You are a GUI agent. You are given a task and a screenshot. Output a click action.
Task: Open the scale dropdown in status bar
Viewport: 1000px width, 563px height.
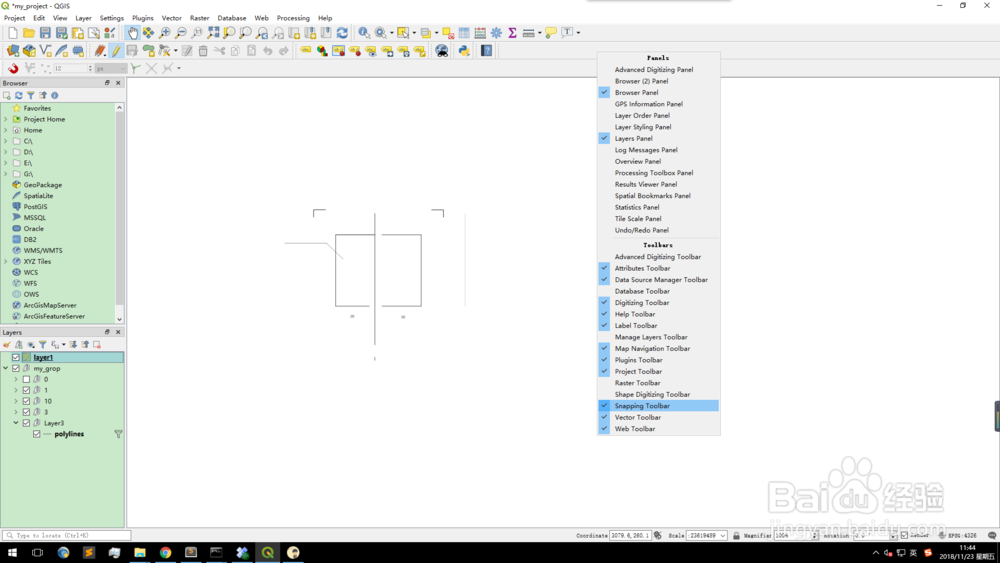coord(723,536)
